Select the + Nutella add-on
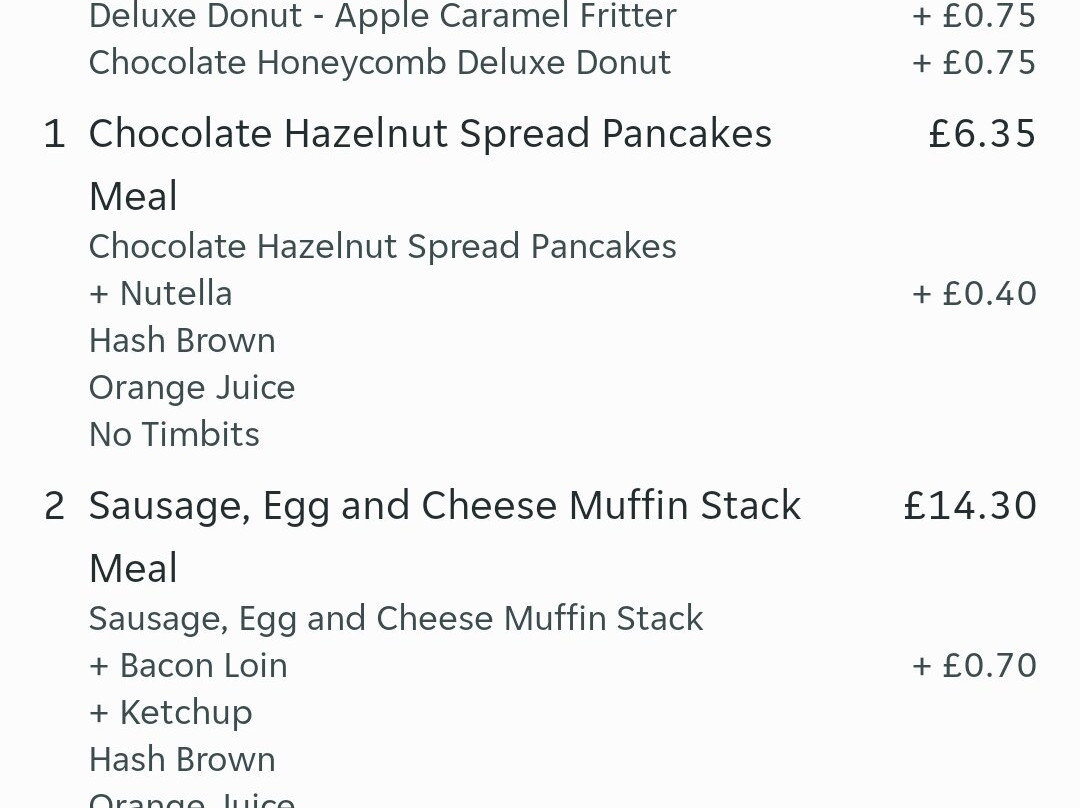The width and height of the screenshot is (1080, 808). 160,293
